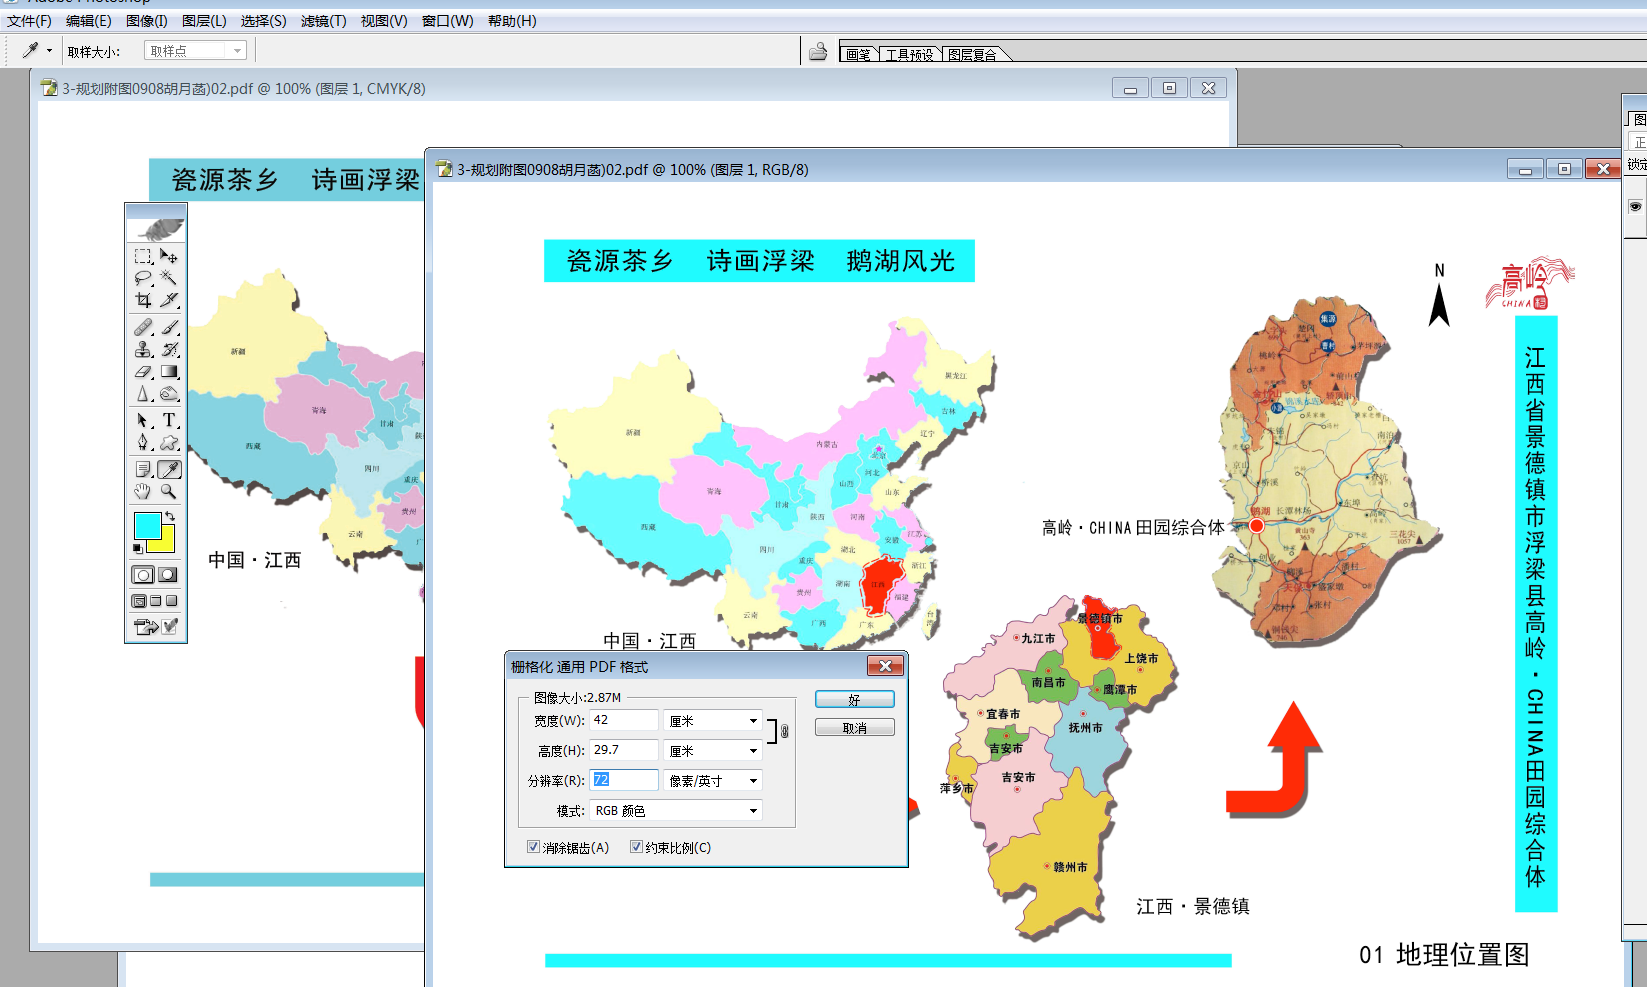This screenshot has width=1647, height=987.
Task: Switch to Quick Mask mode
Action: click(168, 575)
